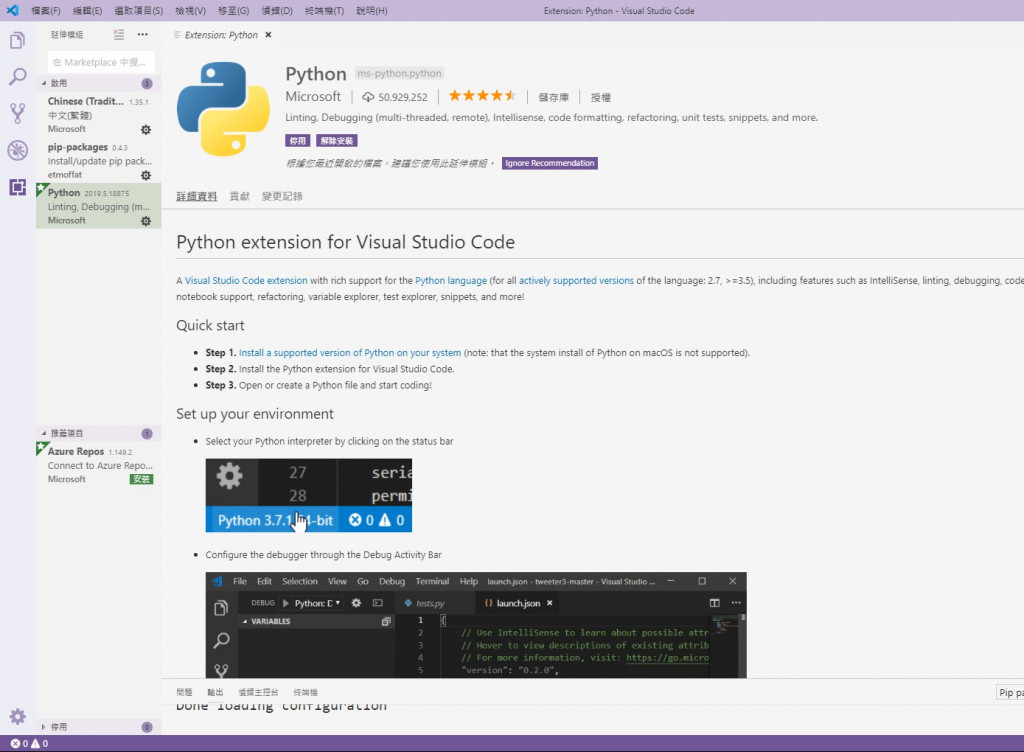Close the Extension: Python tab
The width and height of the screenshot is (1024, 752).
[268, 35]
